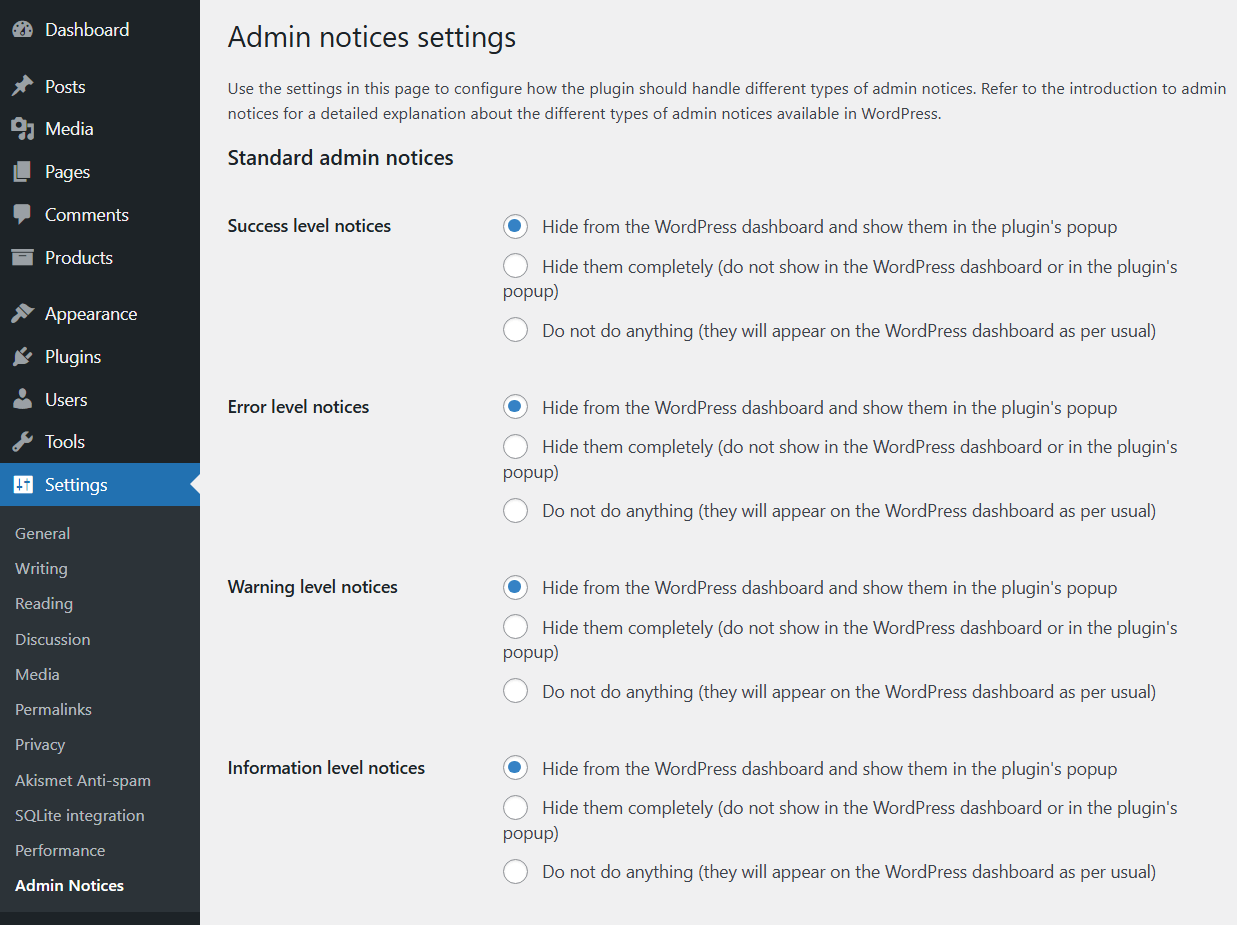Image resolution: width=1237 pixels, height=925 pixels.
Task: Open Performance settings submenu
Action: 60,851
